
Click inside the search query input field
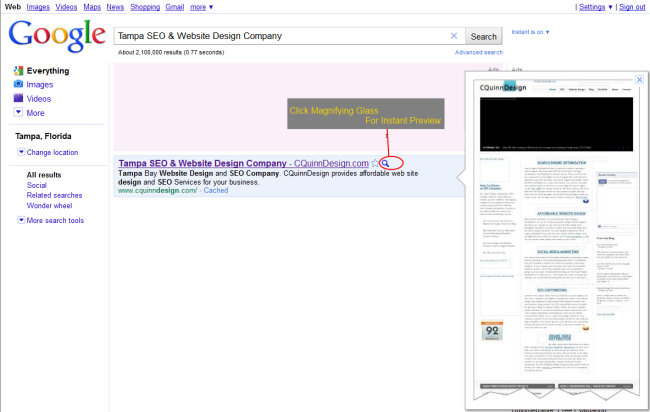pyautogui.click(x=280, y=36)
